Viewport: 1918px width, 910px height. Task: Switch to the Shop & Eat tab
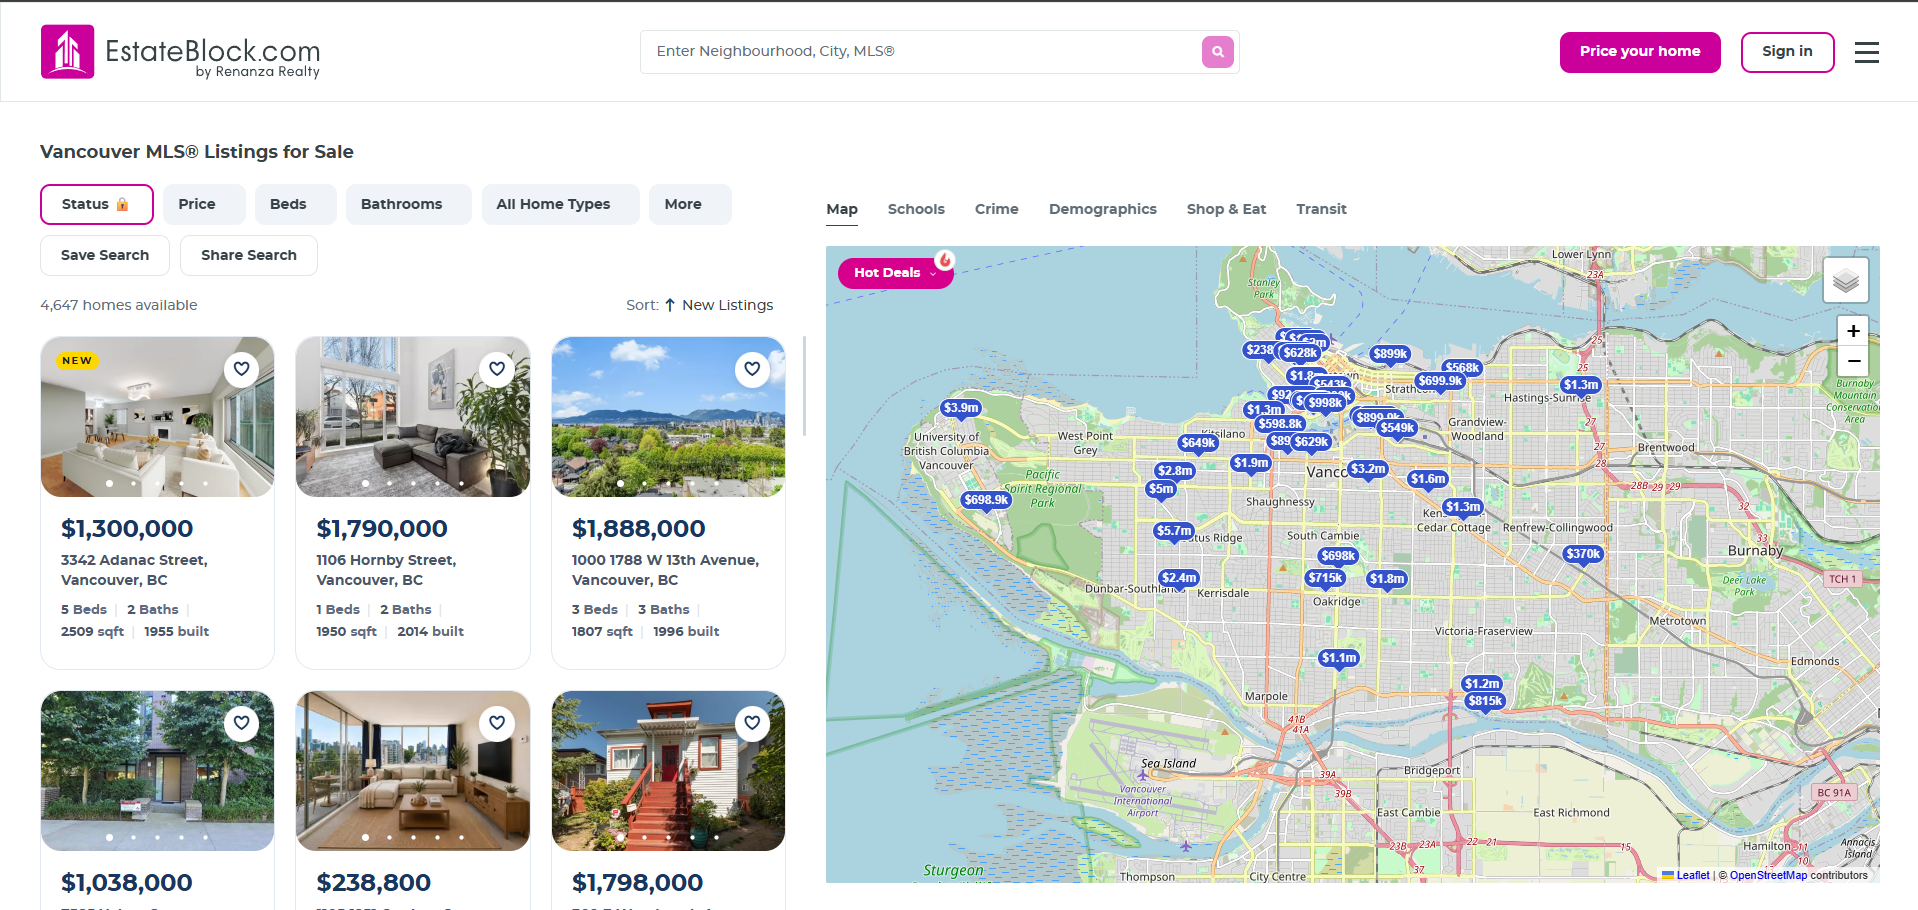(x=1226, y=209)
